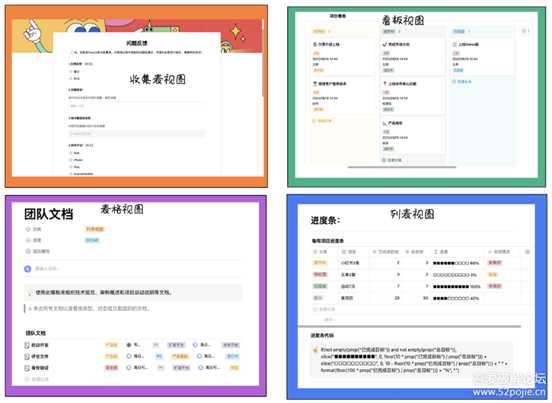
Task: Open the first document row icon in 团队文档 table
Action: (x=27, y=345)
